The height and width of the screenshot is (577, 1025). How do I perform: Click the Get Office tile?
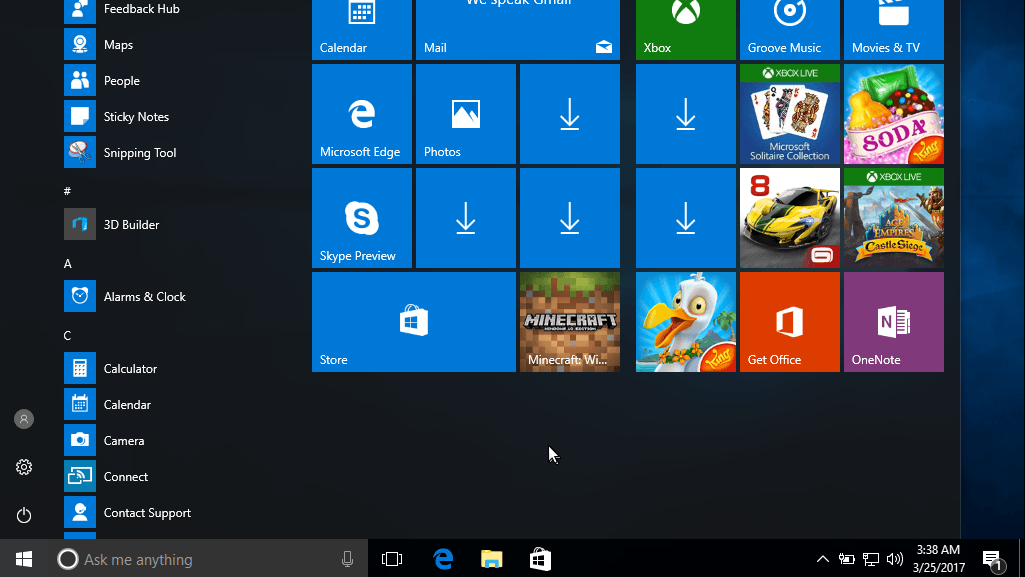click(790, 321)
